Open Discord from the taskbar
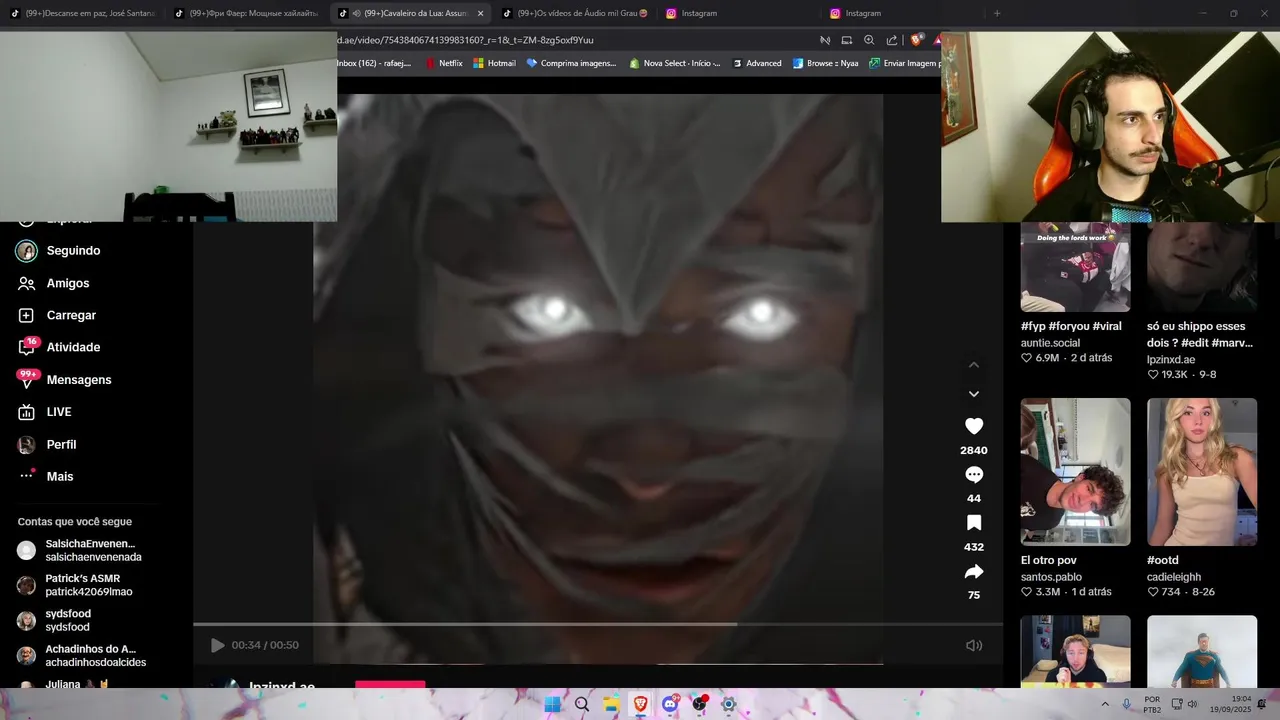The width and height of the screenshot is (1280, 720). click(x=670, y=704)
